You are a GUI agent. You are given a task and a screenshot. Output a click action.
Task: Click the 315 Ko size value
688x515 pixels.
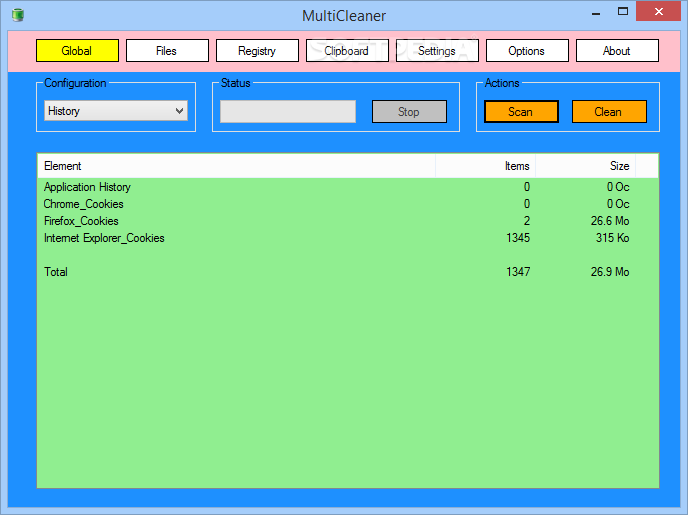612,238
